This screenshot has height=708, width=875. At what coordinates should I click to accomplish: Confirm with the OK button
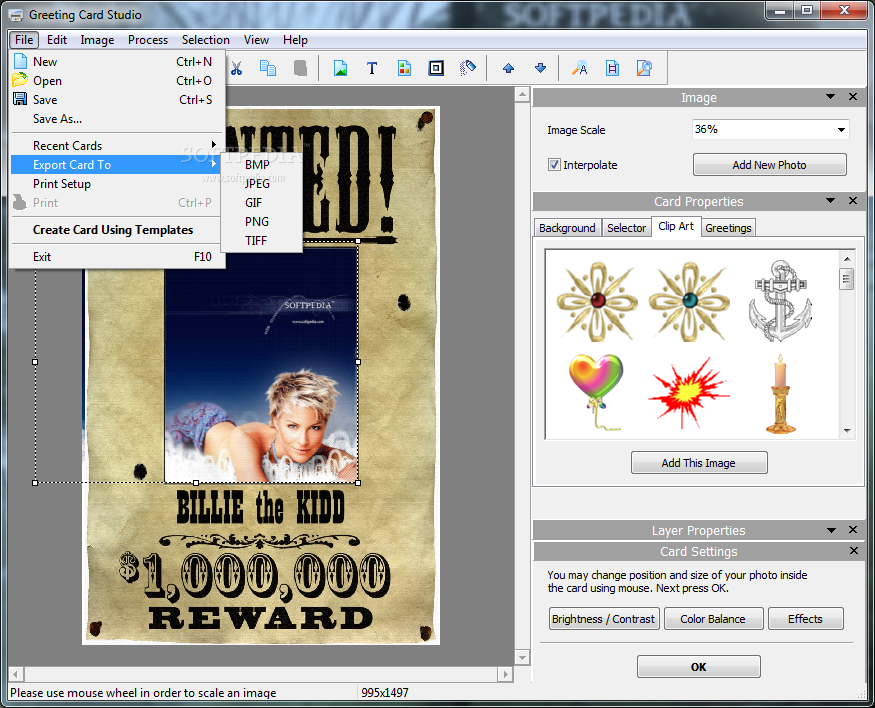(699, 667)
